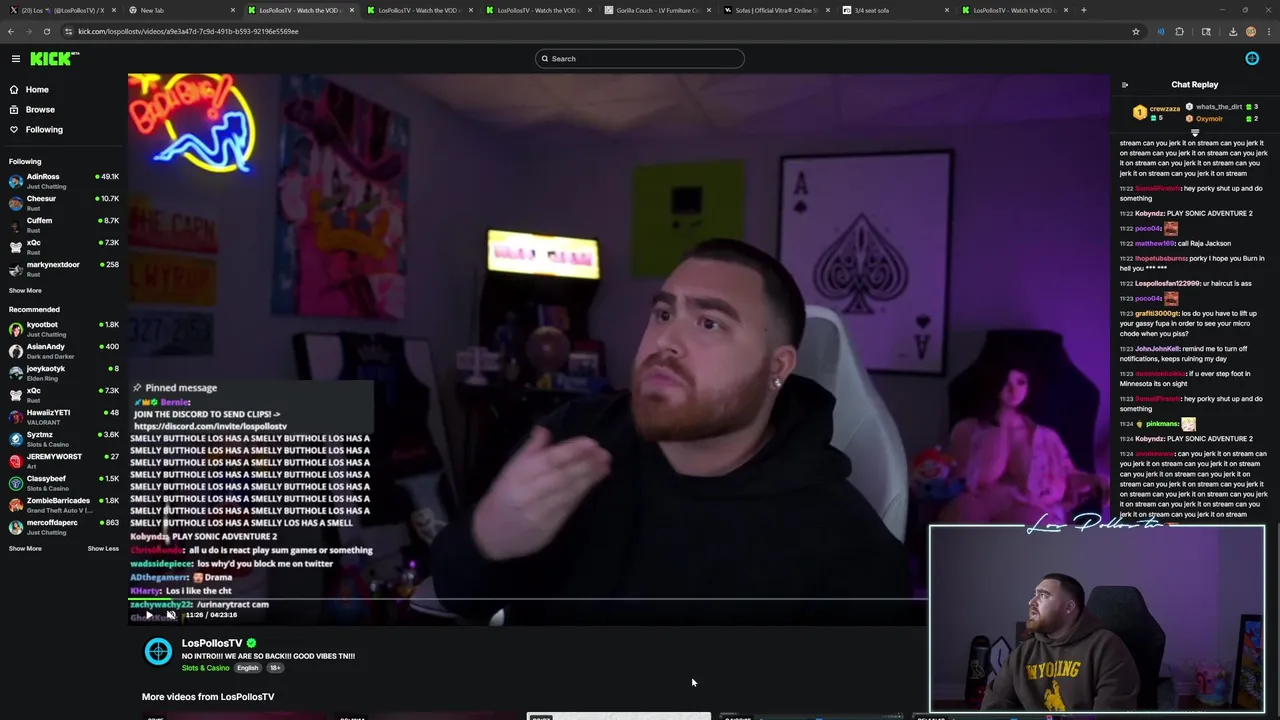Open LosPollosTV channel avatar
1280x720 pixels.
(x=158, y=652)
